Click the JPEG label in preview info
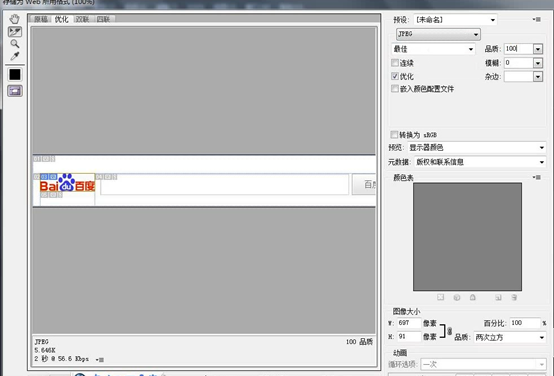Viewport: 554px width, 376px height. point(42,342)
